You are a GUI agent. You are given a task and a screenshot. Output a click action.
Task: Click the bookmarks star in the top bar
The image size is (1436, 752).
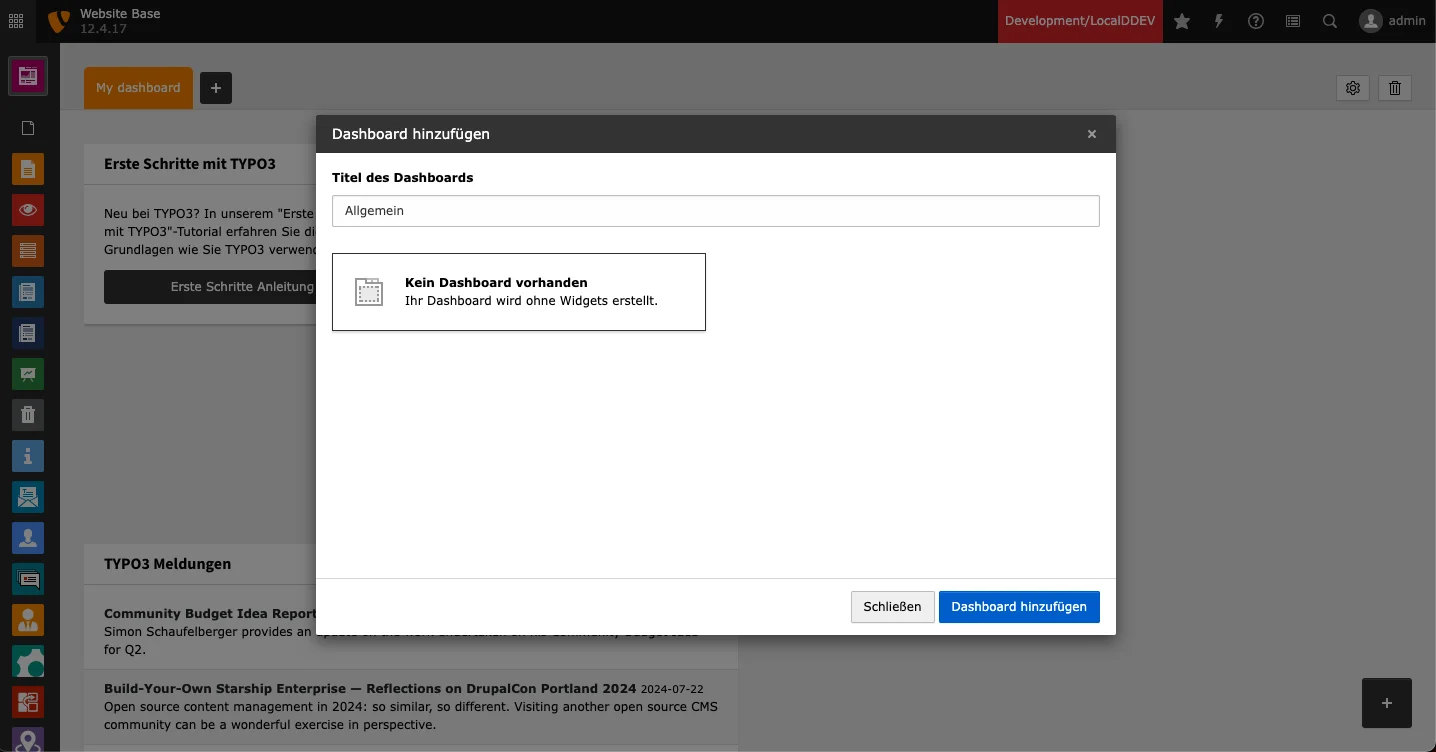point(1182,21)
